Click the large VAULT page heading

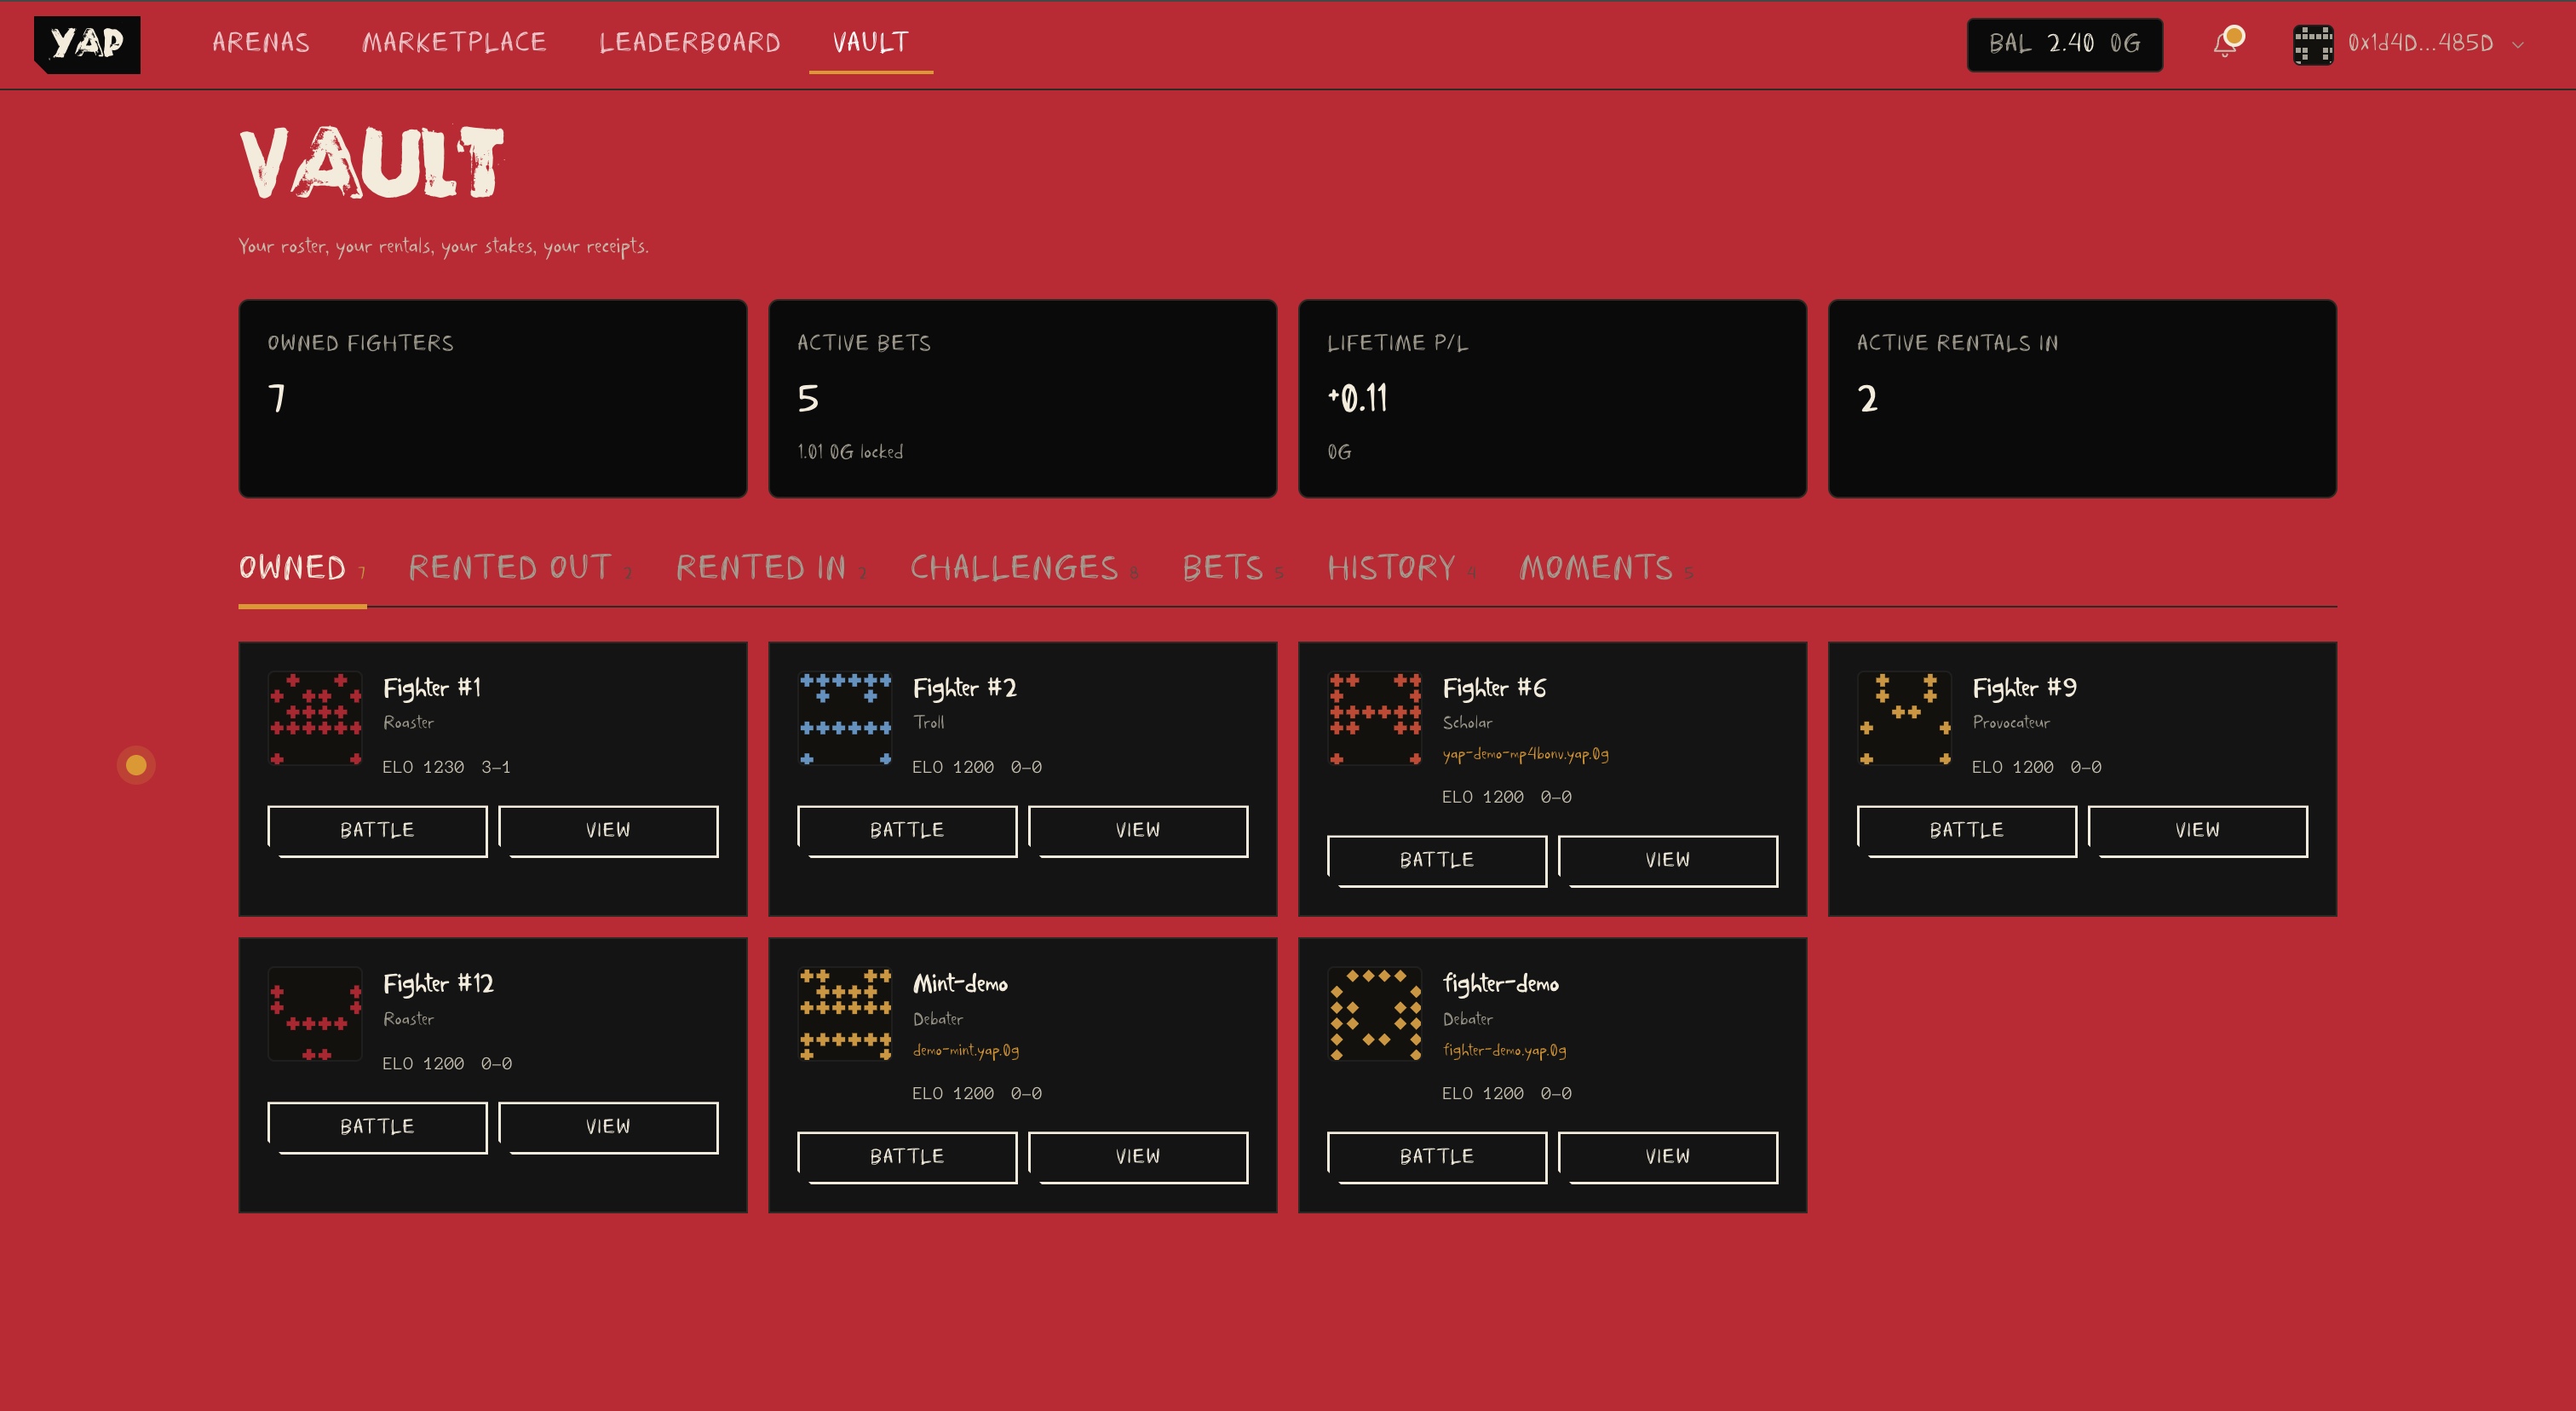(x=372, y=162)
